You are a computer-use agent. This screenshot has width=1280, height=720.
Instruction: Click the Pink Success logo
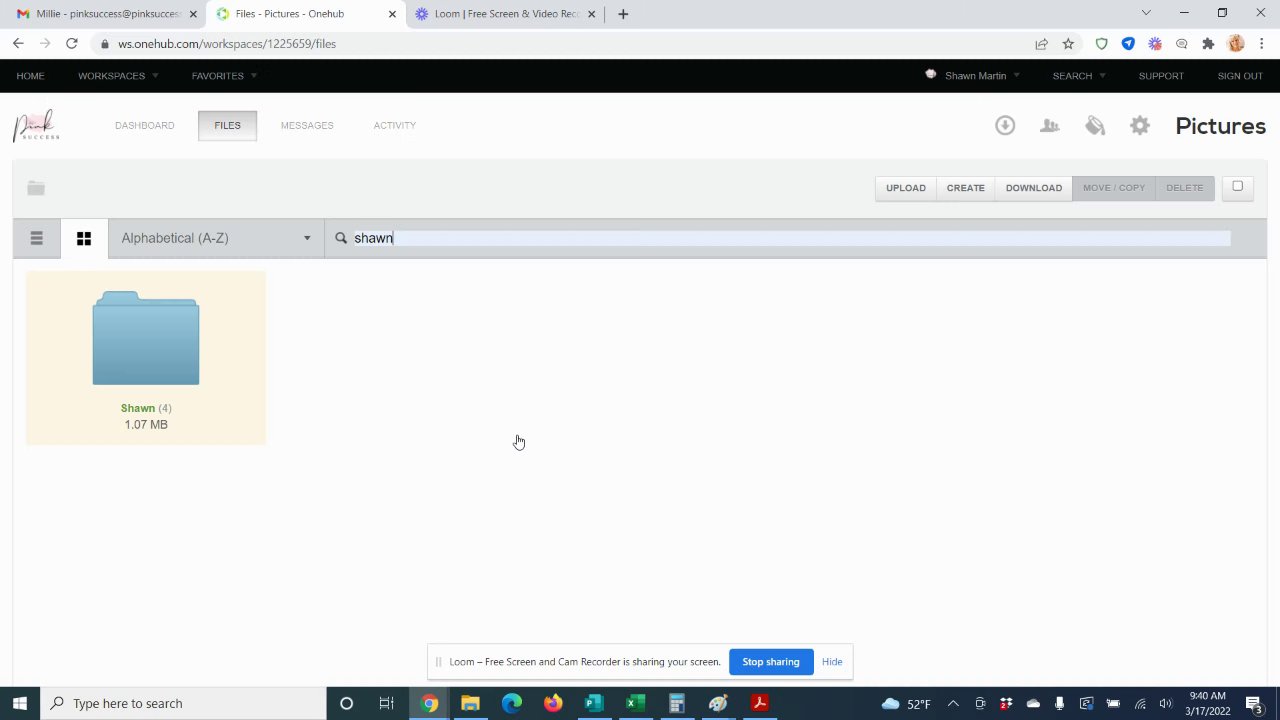pyautogui.click(x=36, y=126)
